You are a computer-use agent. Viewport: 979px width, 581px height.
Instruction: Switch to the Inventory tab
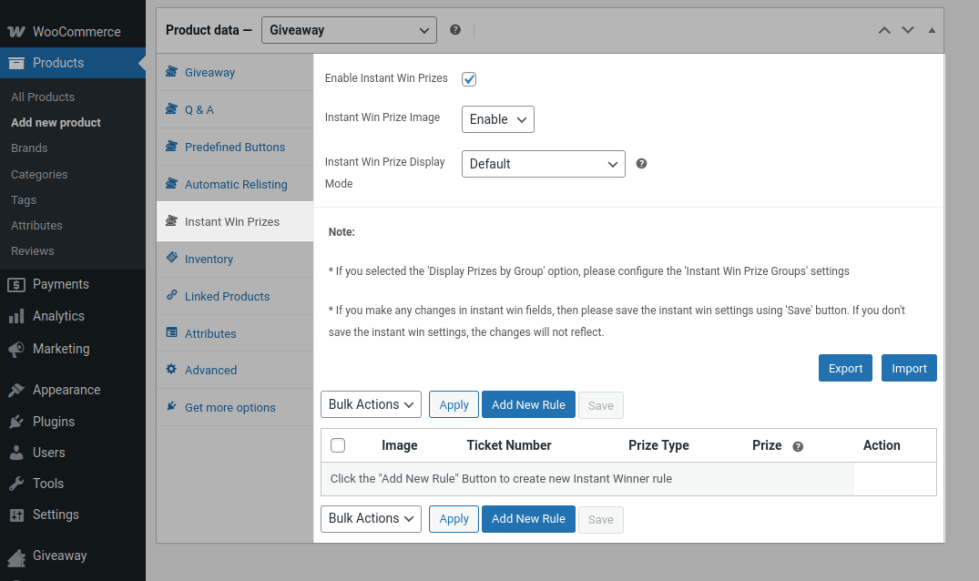click(x=208, y=259)
